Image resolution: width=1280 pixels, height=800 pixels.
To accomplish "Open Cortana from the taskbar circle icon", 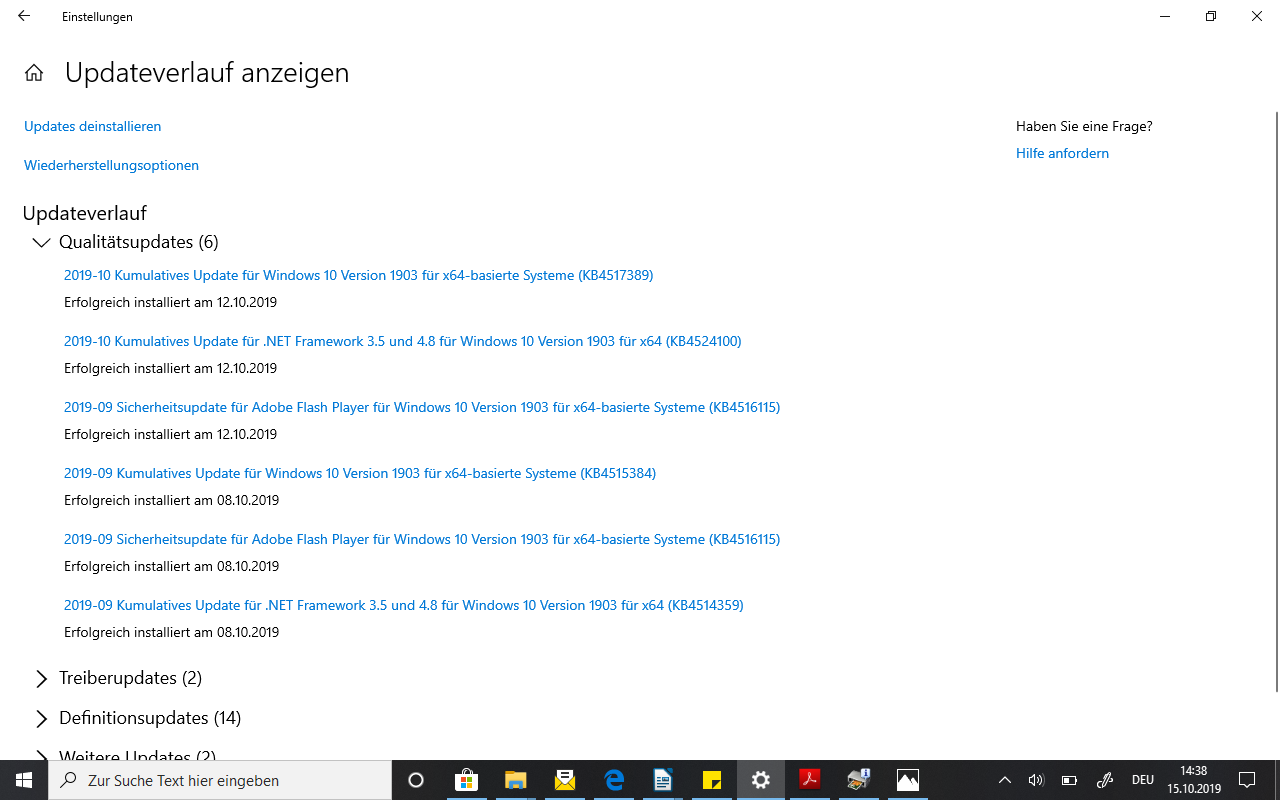I will pyautogui.click(x=416, y=780).
